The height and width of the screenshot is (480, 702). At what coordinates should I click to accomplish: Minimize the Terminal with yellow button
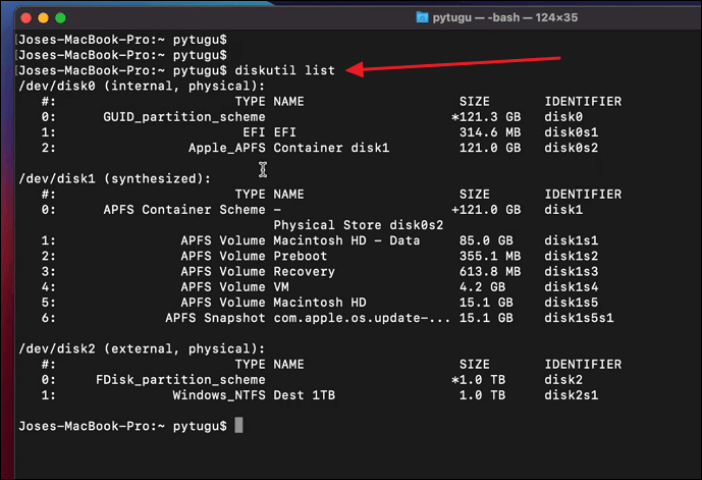(42, 18)
